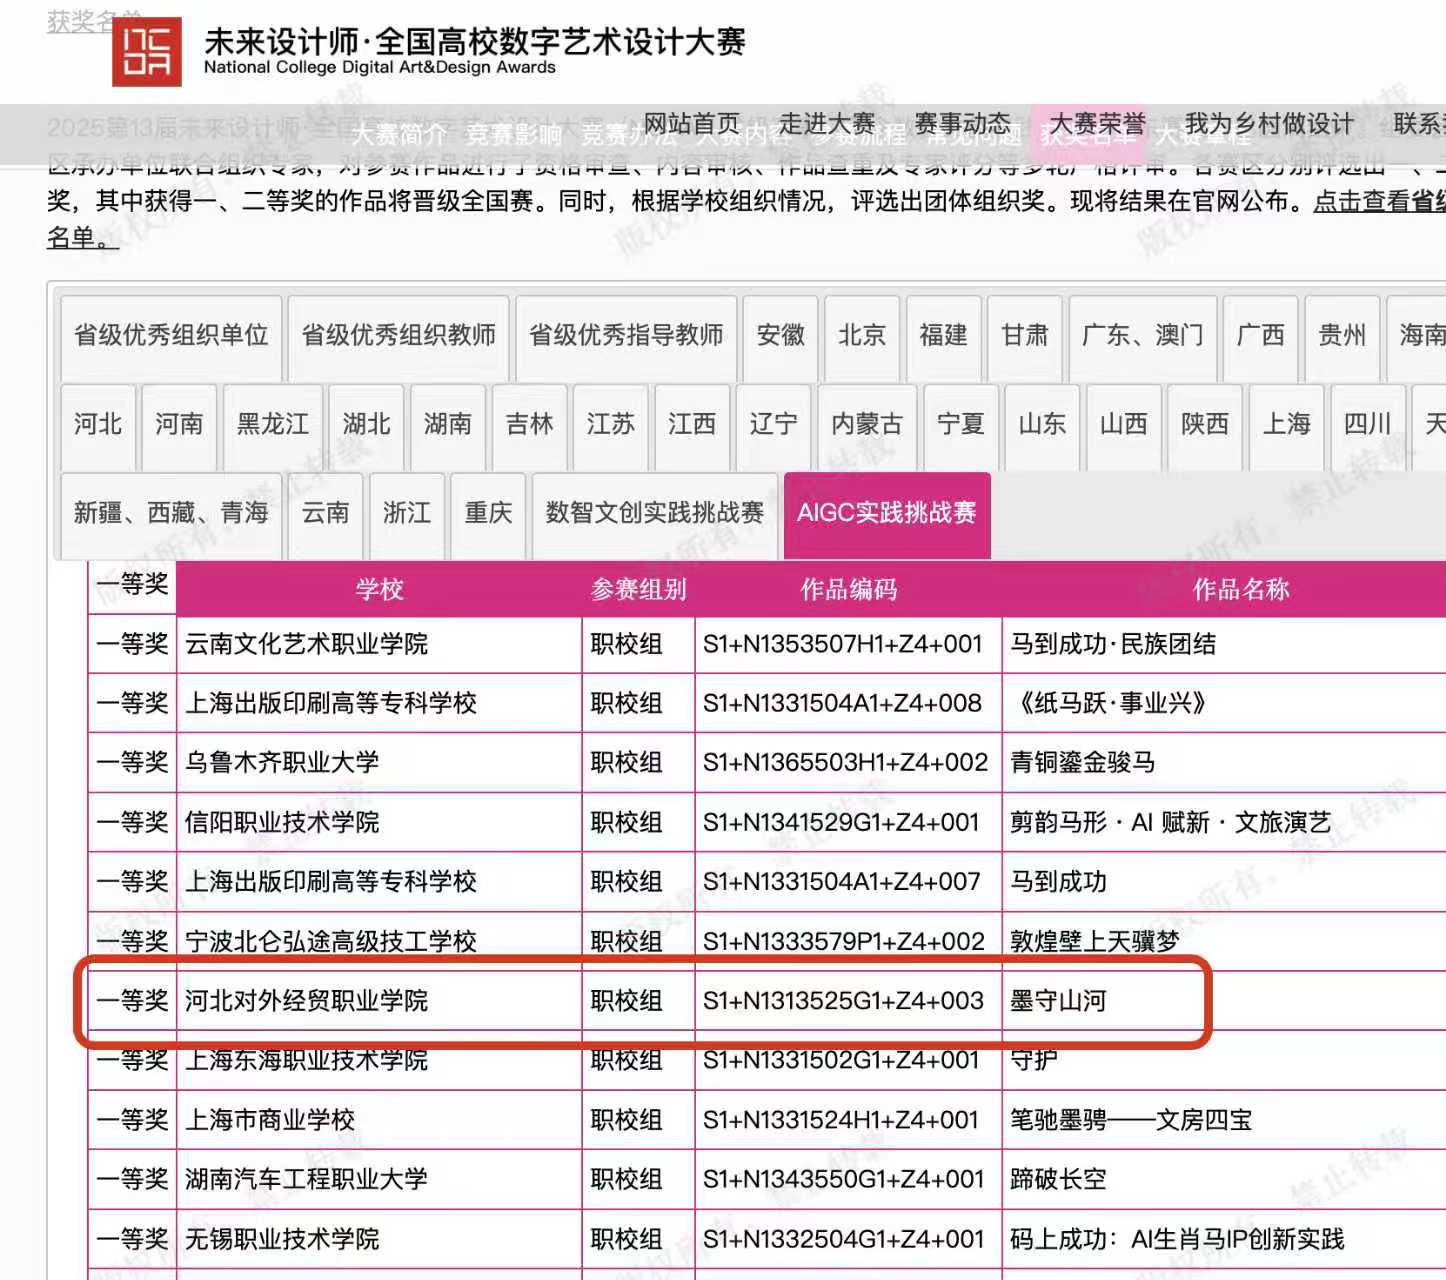Navigate to 网站首页 in the menu
Screen dimensions: 1446x1280
(689, 122)
